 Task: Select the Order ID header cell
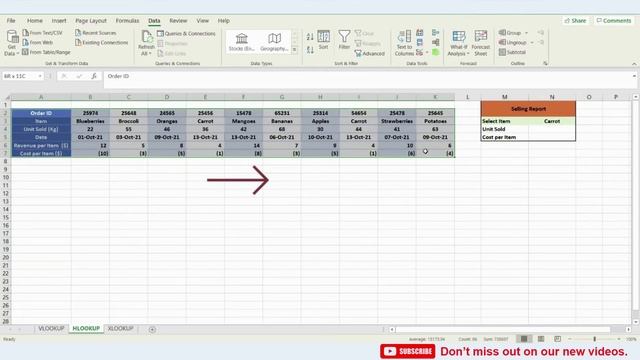coord(41,113)
